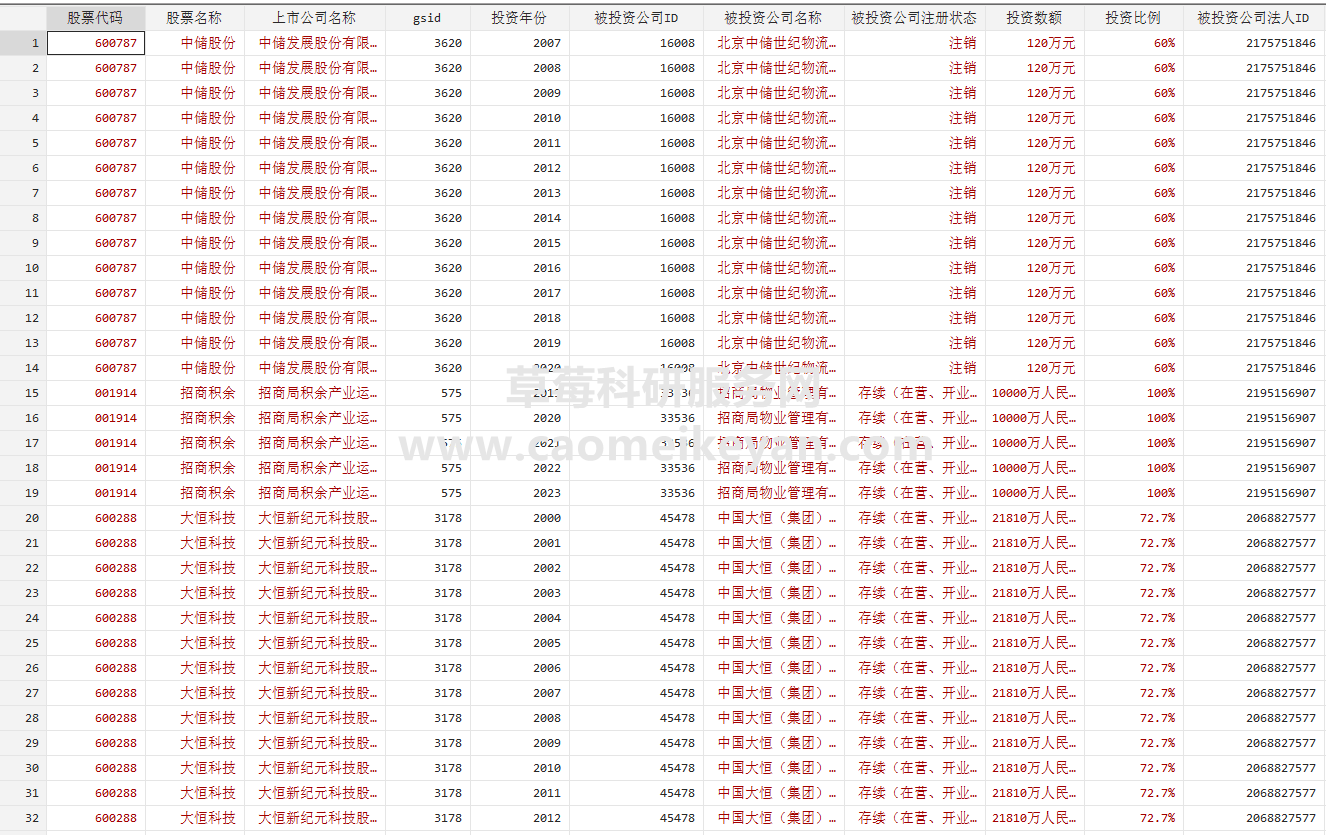
Task: Select row number 32 header
Action: coord(23,818)
